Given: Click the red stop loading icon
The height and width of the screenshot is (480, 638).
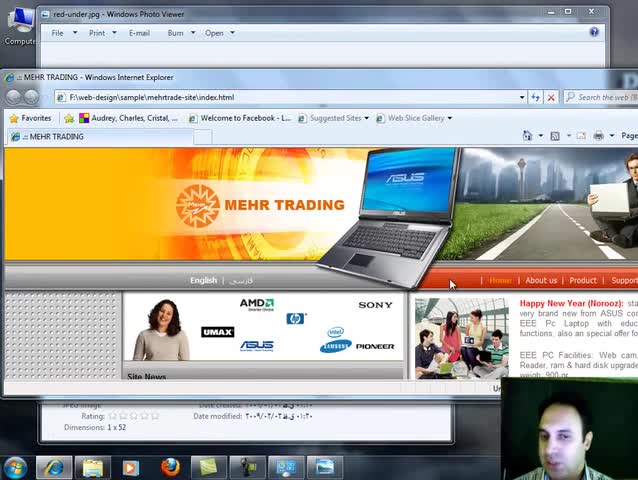Looking at the screenshot, I should pyautogui.click(x=551, y=97).
